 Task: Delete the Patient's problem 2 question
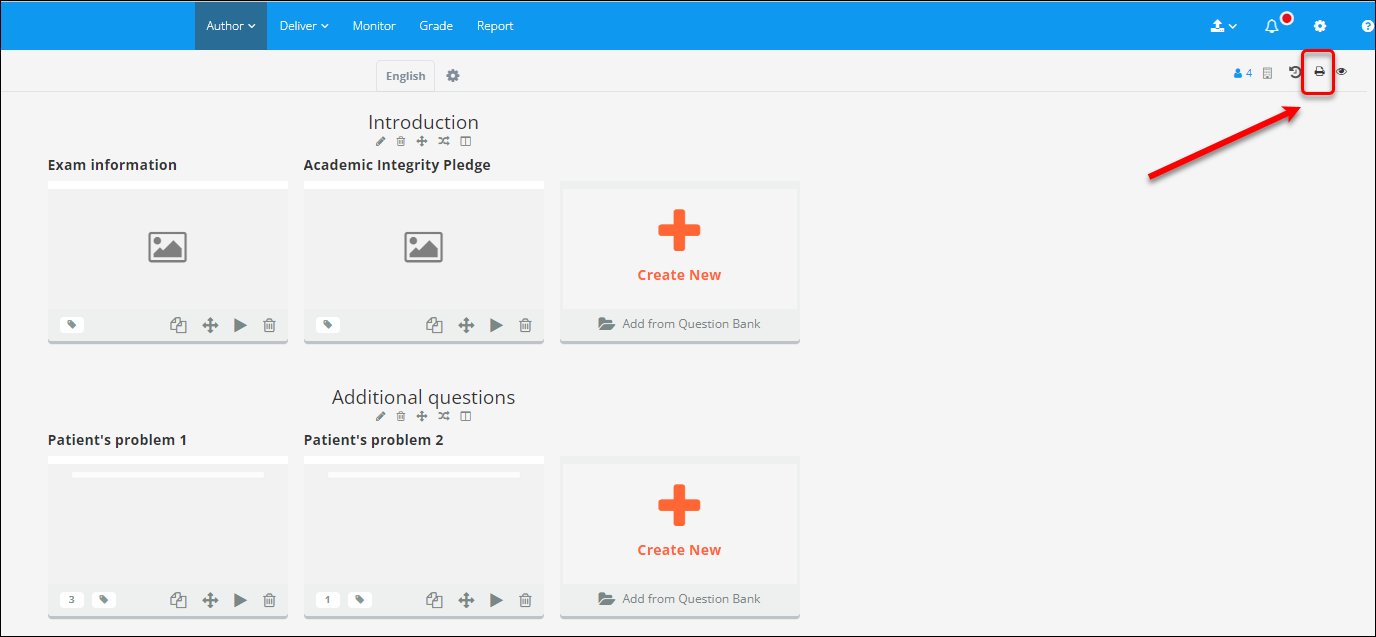point(525,600)
